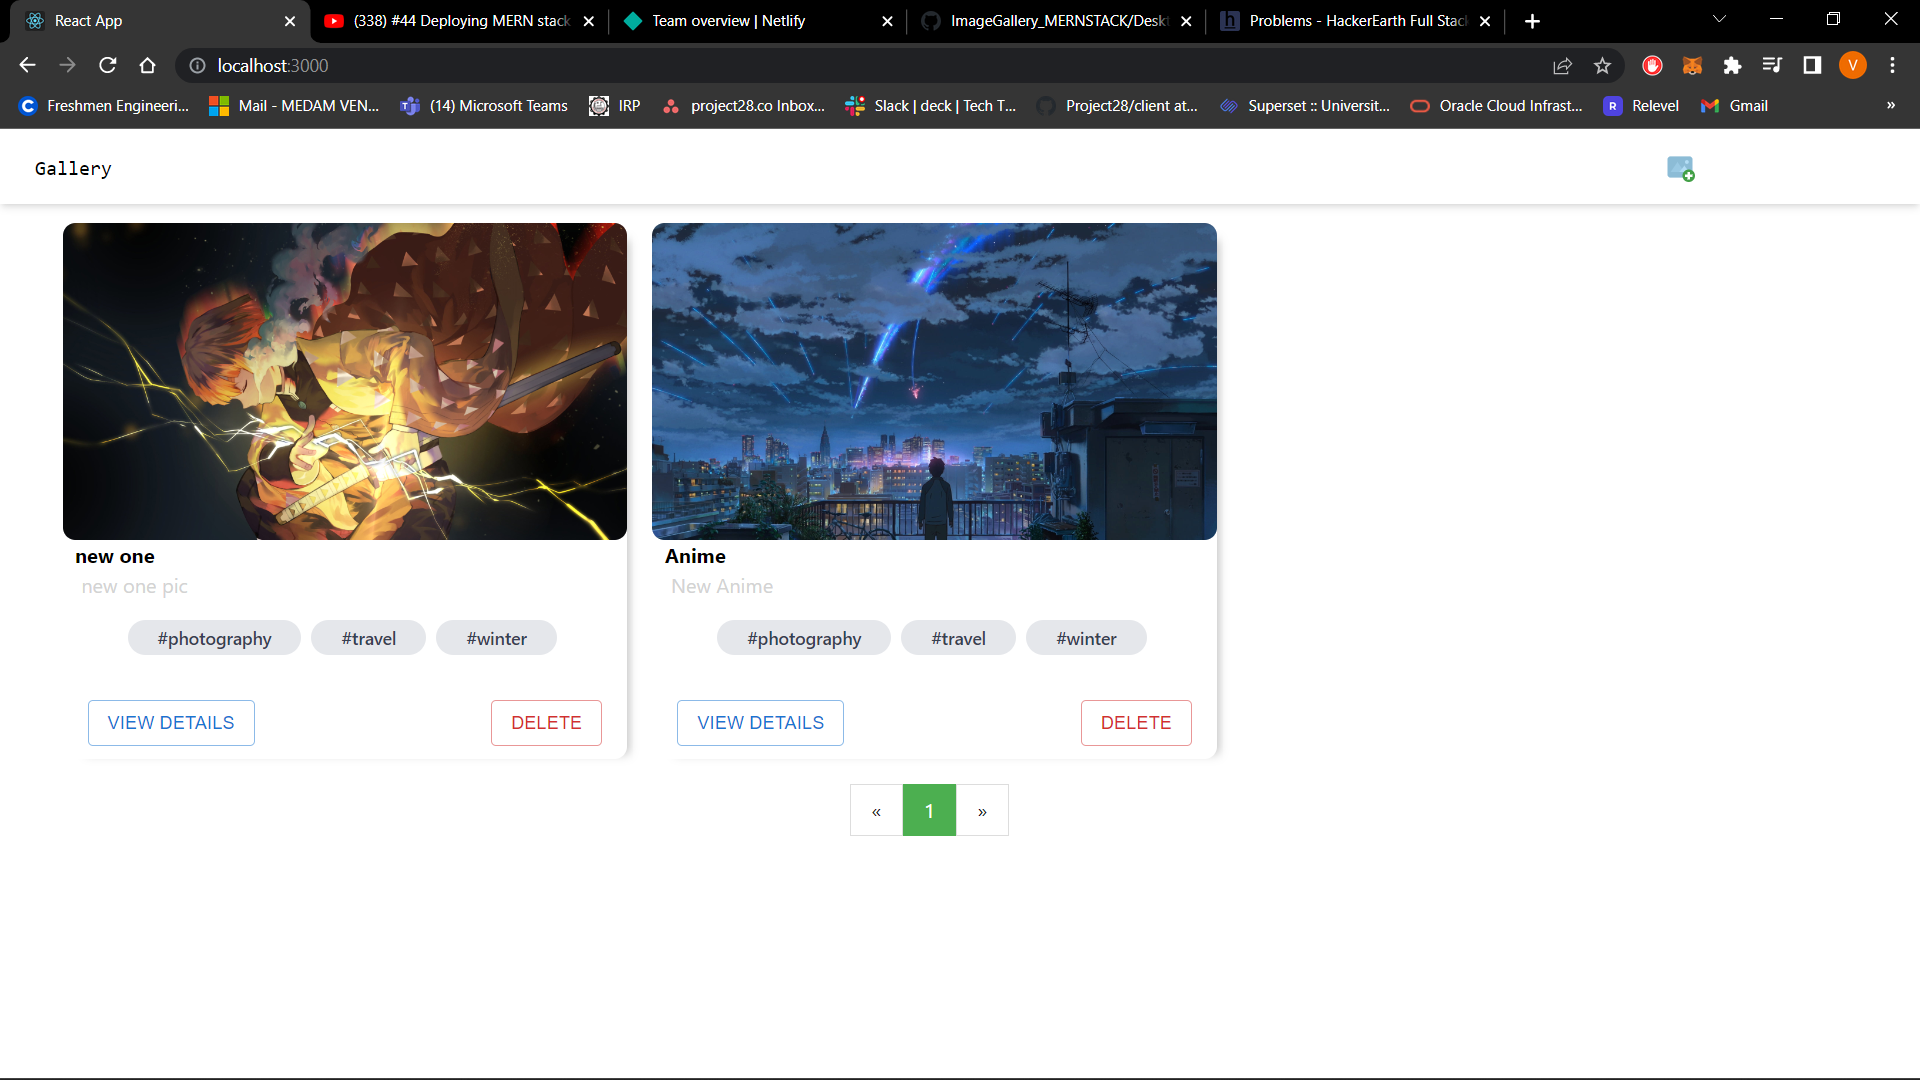Click #winter tag on 'new one' card
1920x1080 pixels.
496,638
